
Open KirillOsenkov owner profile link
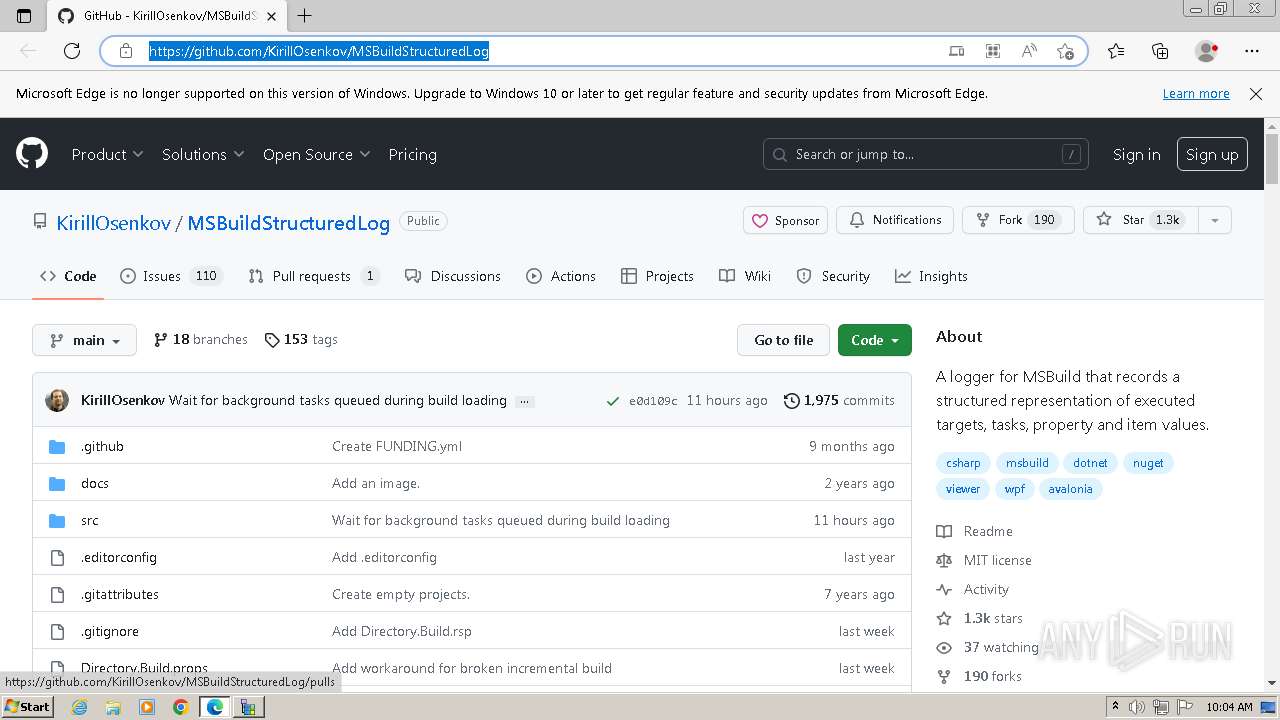pyautogui.click(x=113, y=223)
